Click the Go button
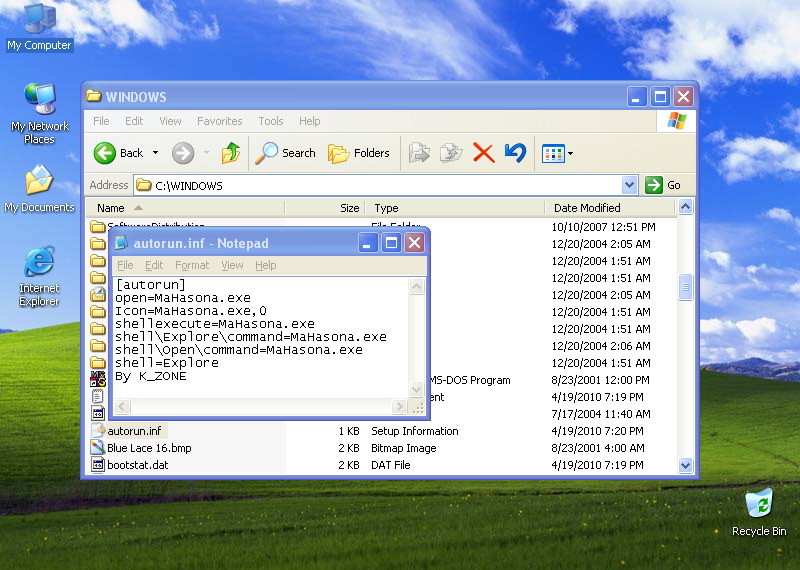 [x=663, y=185]
